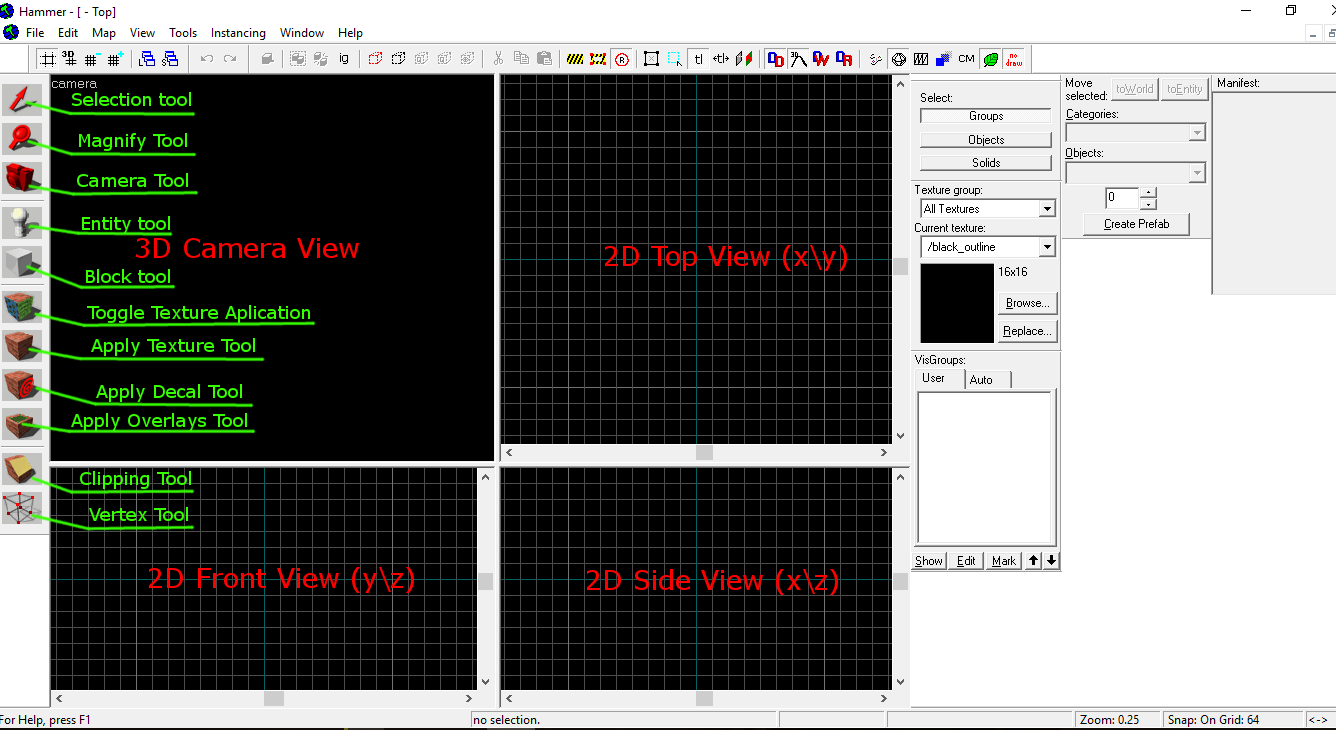Screen dimensions: 1336x730
Task: Select the Apply Decal tool icon
Action: point(22,385)
